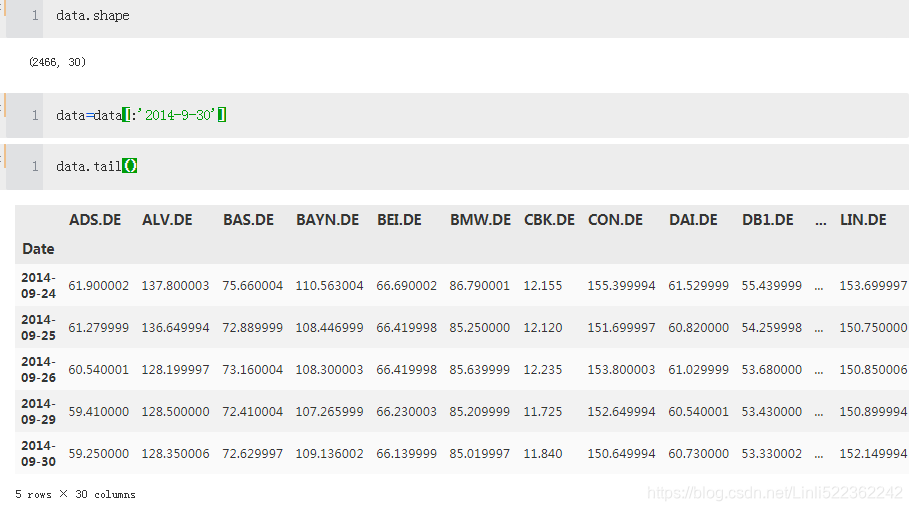Click the cell value 107.265999
This screenshot has width=912, height=511.
click(x=329, y=411)
